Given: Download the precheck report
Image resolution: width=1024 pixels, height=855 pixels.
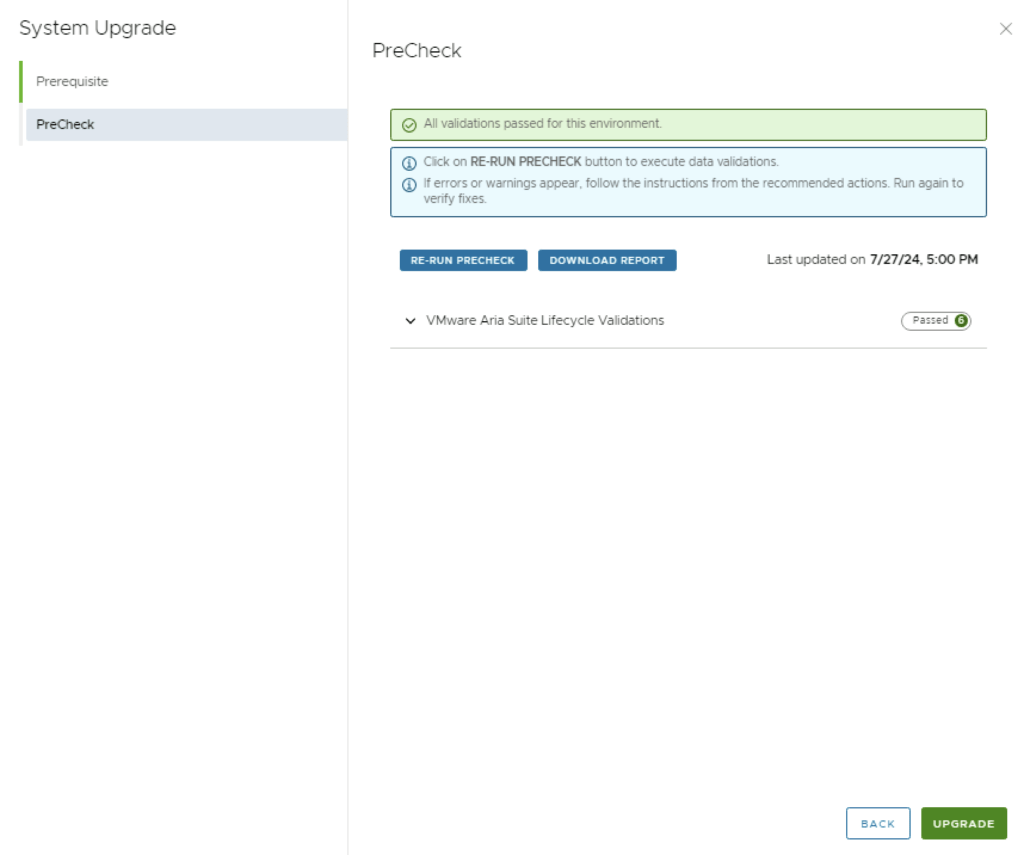Looking at the screenshot, I should pyautogui.click(x=607, y=260).
